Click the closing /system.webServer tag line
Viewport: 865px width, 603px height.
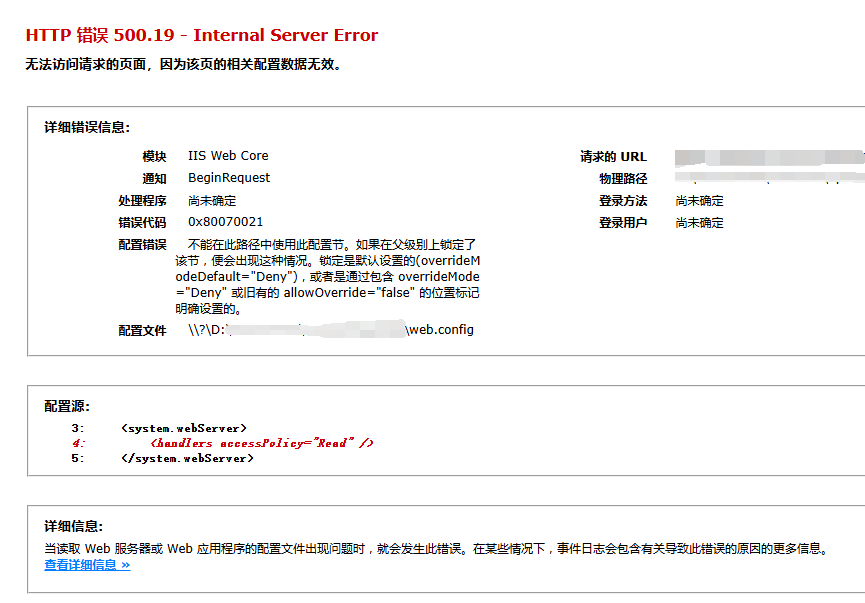click(187, 458)
